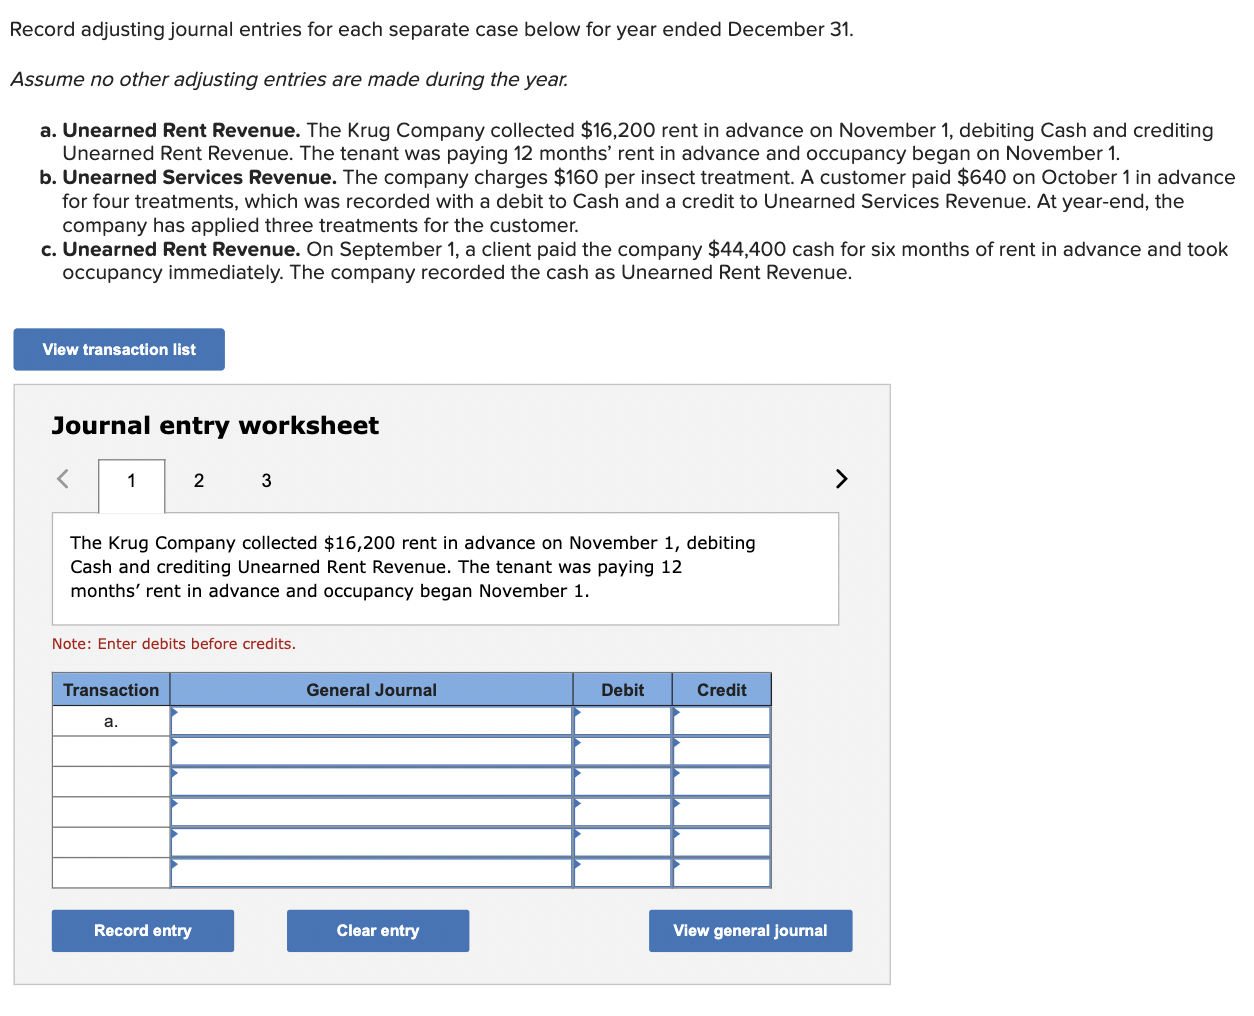The width and height of the screenshot is (1254, 1016).
Task: Switch to worksheet tab 2
Action: tap(198, 481)
